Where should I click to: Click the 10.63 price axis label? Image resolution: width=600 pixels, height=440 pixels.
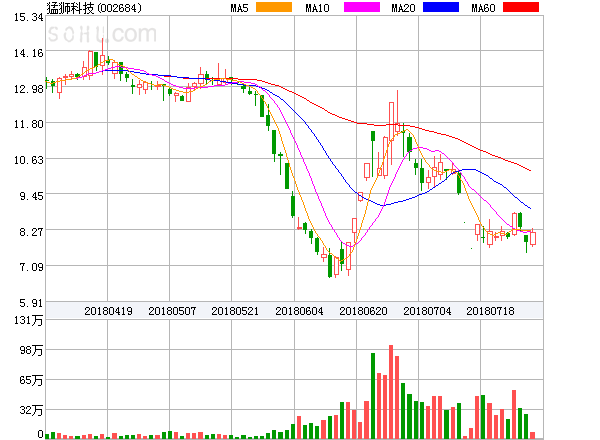(29, 160)
